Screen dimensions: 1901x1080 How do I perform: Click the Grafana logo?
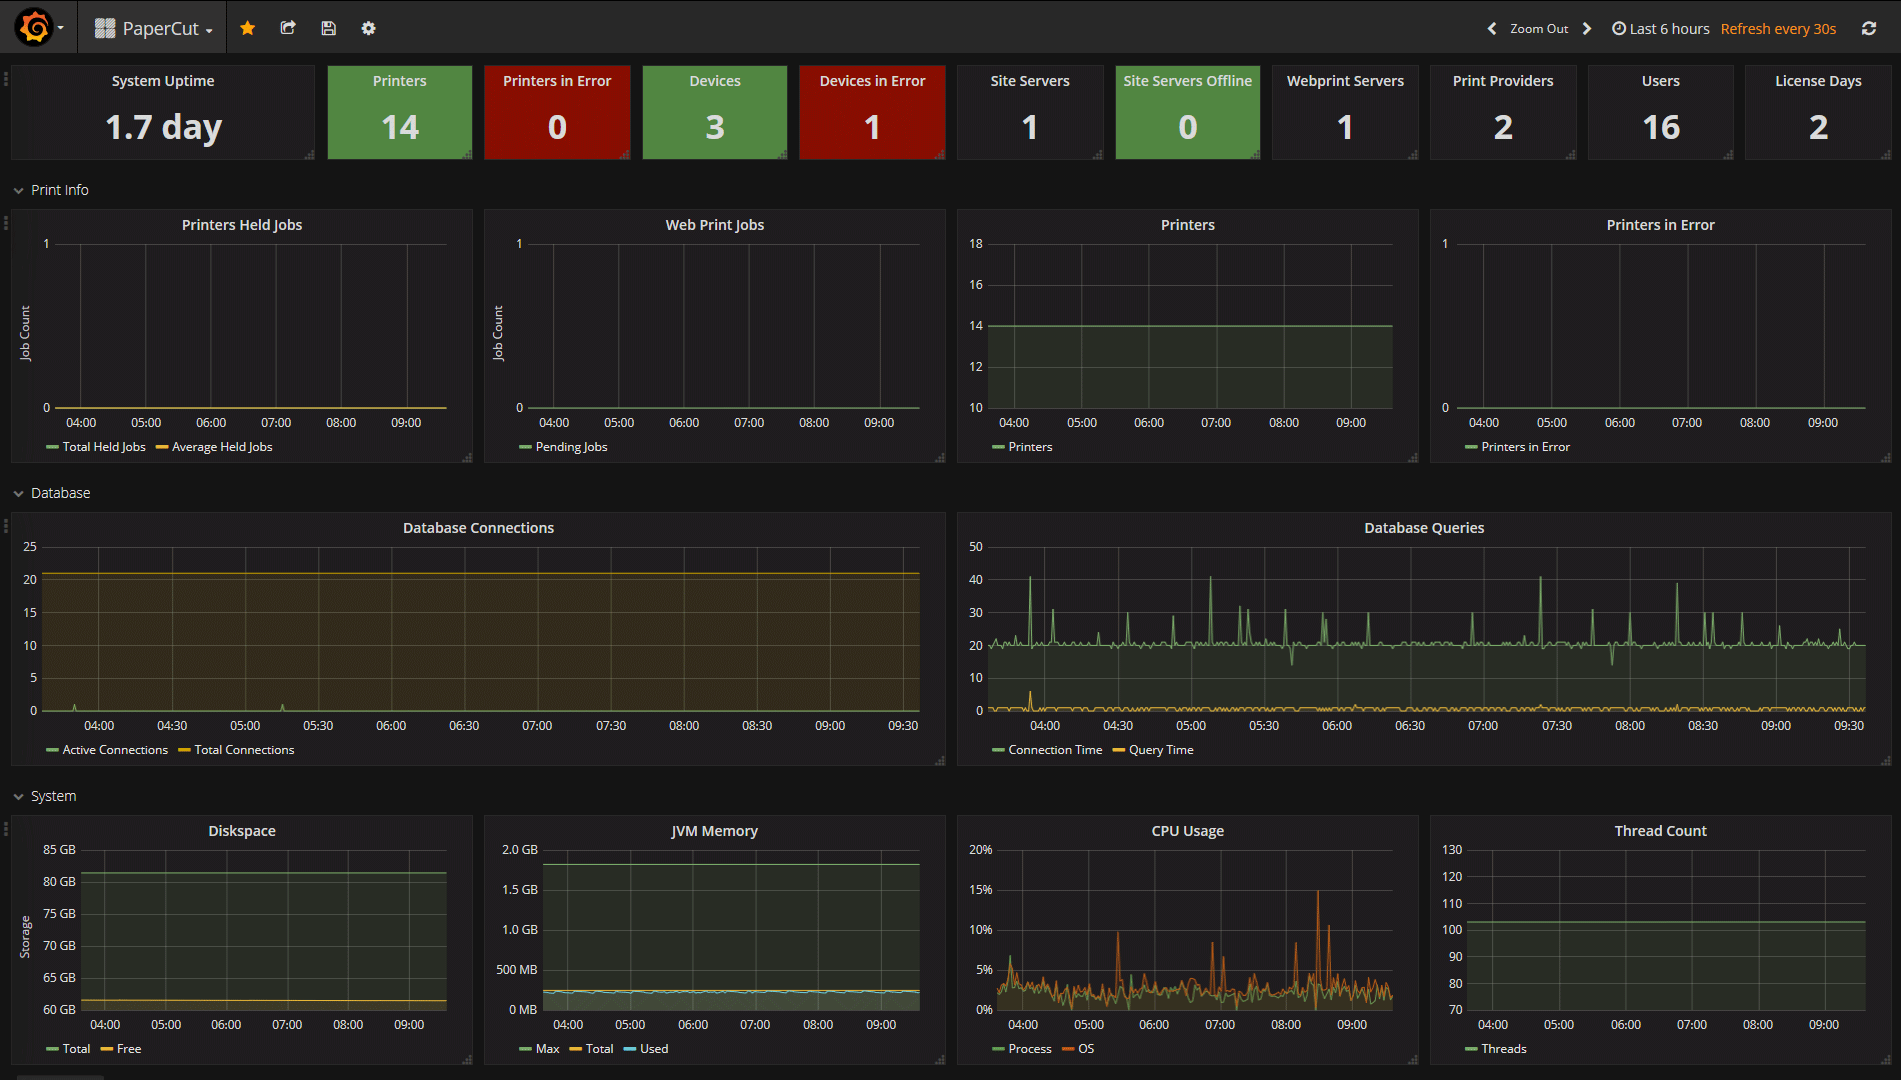point(29,27)
